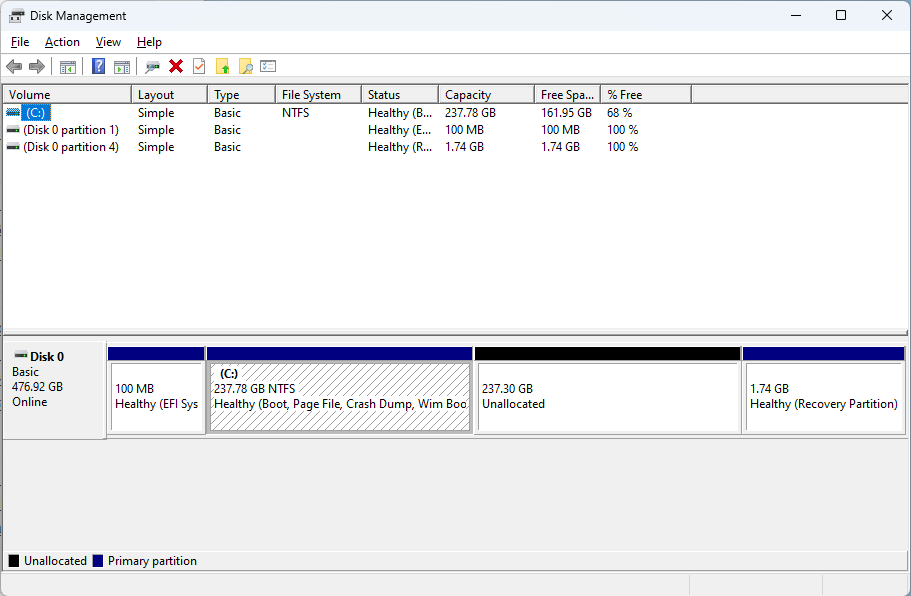Image resolution: width=911 pixels, height=596 pixels.
Task: Click the 161.95 GB free space cell
Action: click(566, 113)
